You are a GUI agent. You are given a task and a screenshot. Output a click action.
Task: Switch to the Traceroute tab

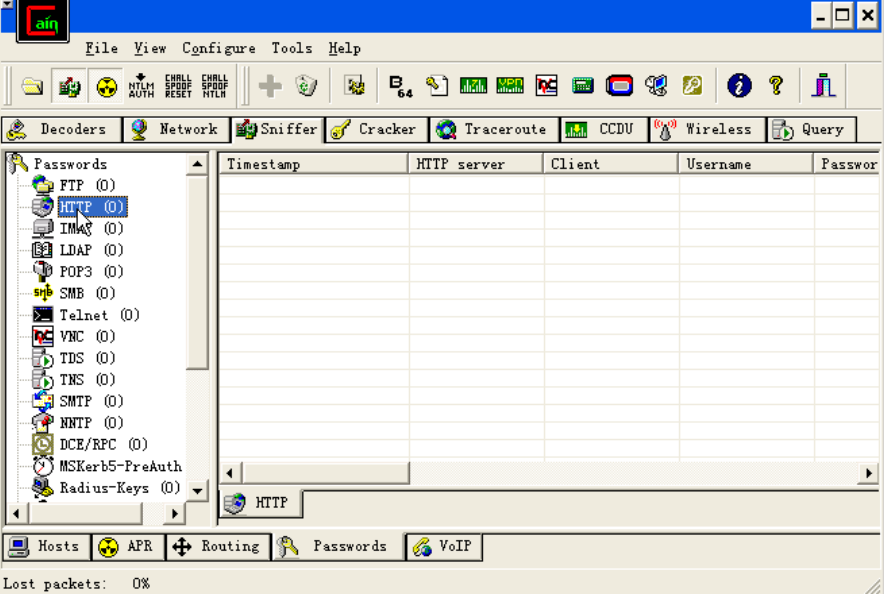(x=494, y=130)
